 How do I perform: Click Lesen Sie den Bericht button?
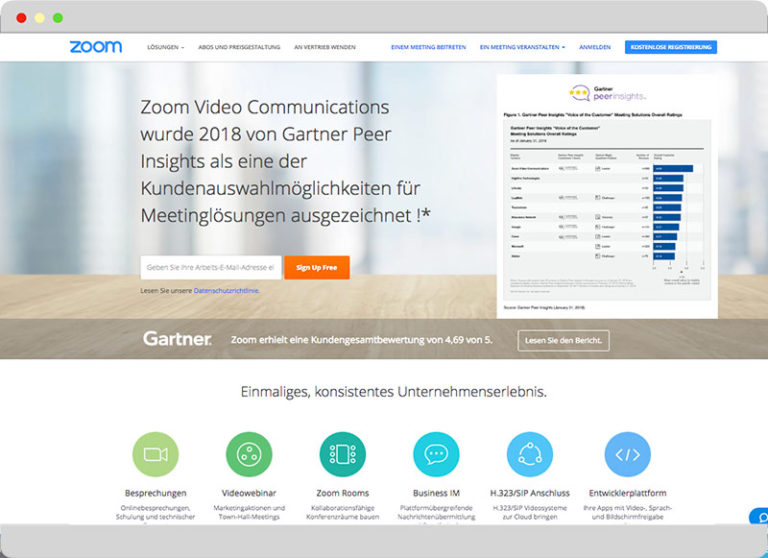point(563,340)
